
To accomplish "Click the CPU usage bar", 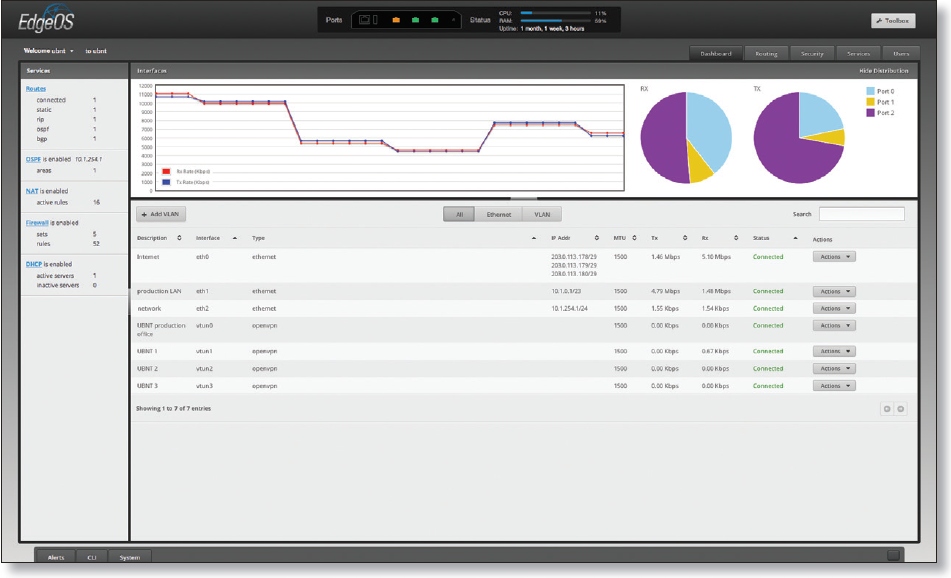I will point(556,13).
